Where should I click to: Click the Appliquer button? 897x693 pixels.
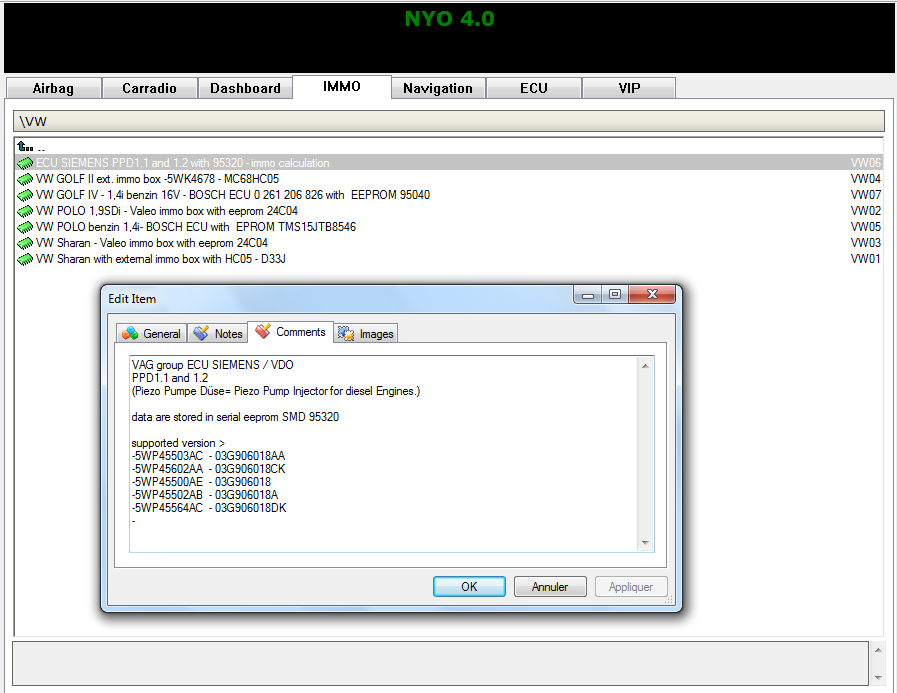point(630,587)
